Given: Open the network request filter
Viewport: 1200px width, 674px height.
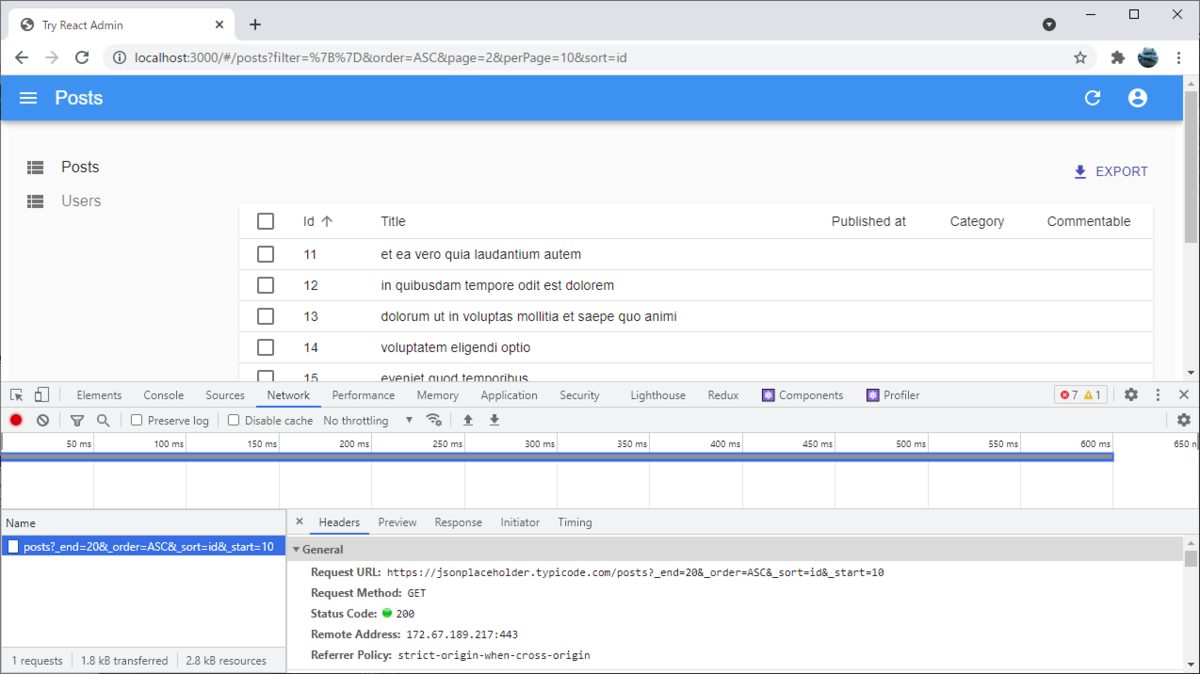Looking at the screenshot, I should coord(77,420).
